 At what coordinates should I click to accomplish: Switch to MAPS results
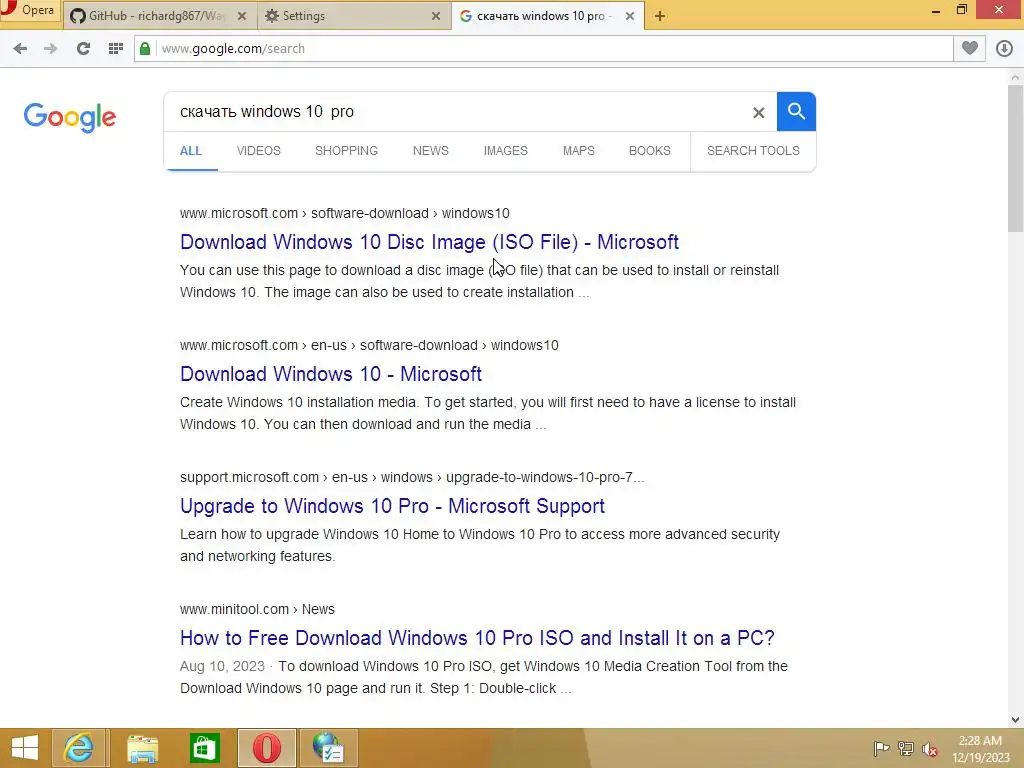[579, 151]
